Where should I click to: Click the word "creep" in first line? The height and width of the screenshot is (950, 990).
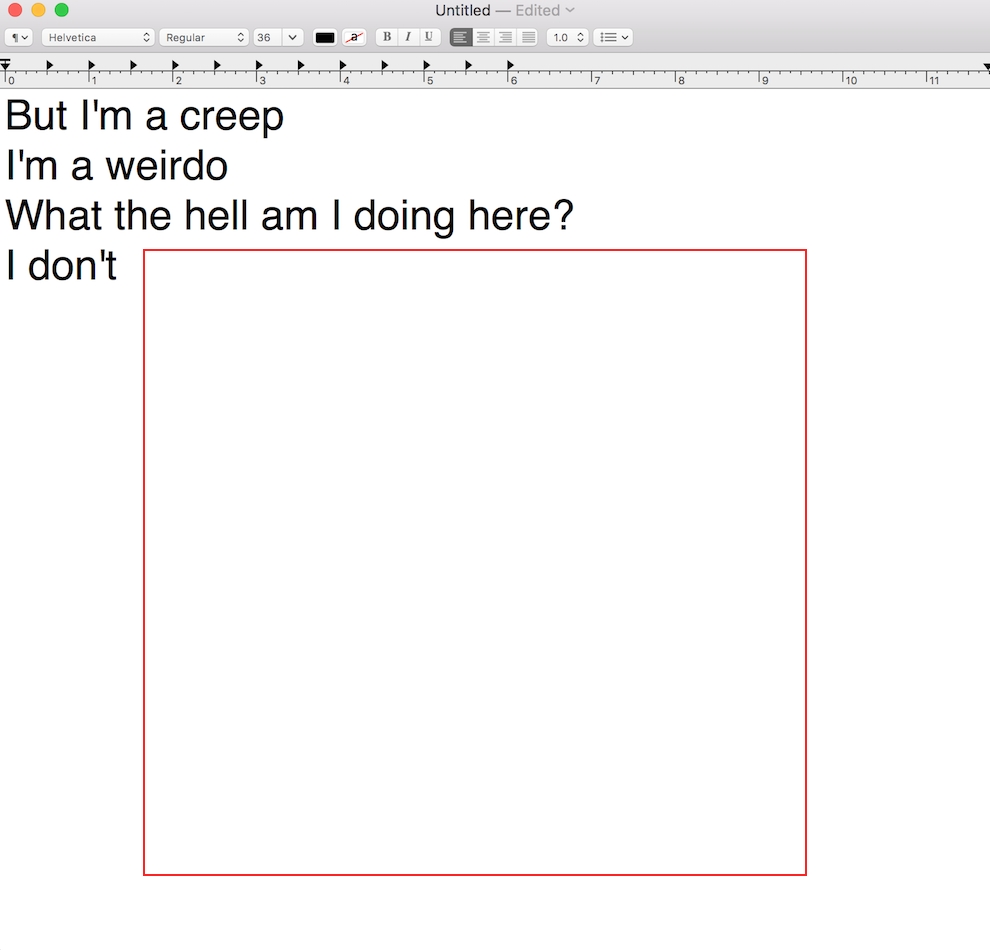[x=232, y=119]
